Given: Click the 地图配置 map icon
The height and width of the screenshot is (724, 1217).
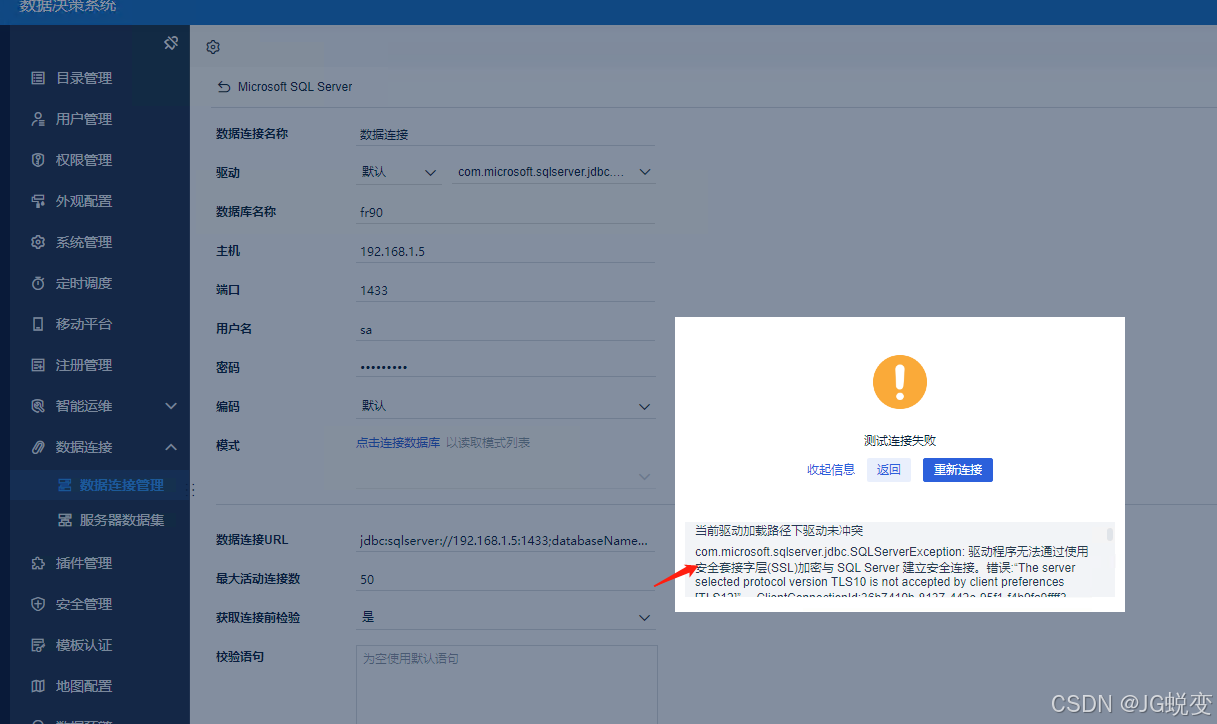Looking at the screenshot, I should point(38,686).
